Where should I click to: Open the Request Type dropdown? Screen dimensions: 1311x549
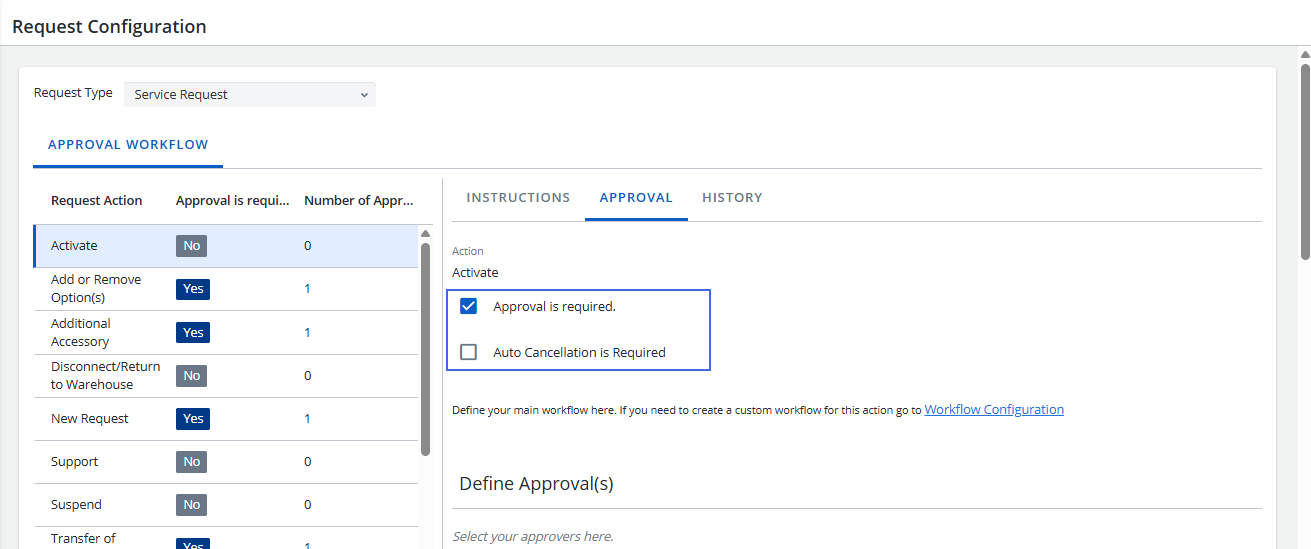[x=249, y=94]
